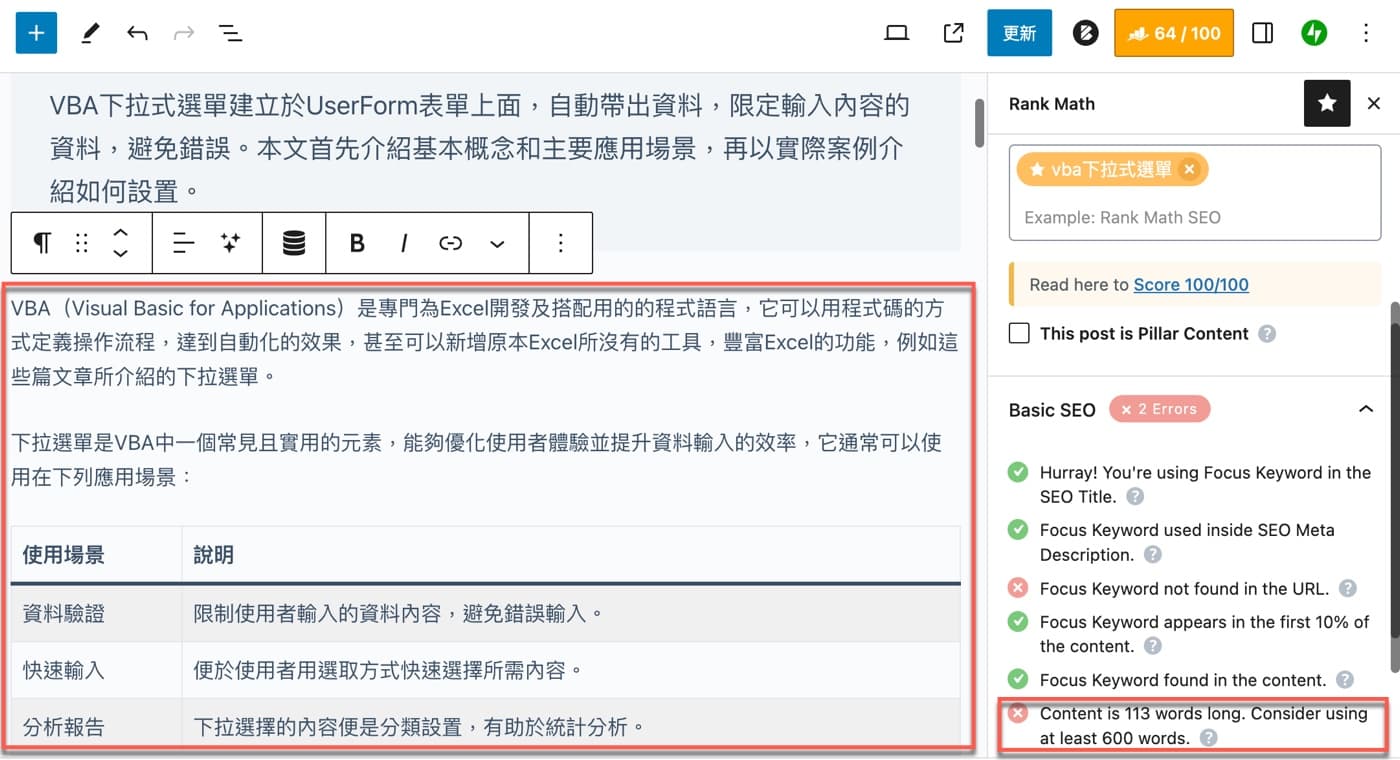Expand more rich text formatting options
Image resolution: width=1400 pixels, height=760 pixels.
497,243
